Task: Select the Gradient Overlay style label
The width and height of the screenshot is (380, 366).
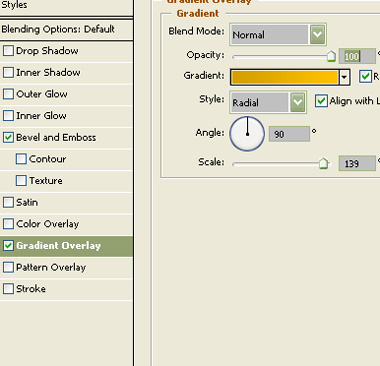Action: point(58,246)
